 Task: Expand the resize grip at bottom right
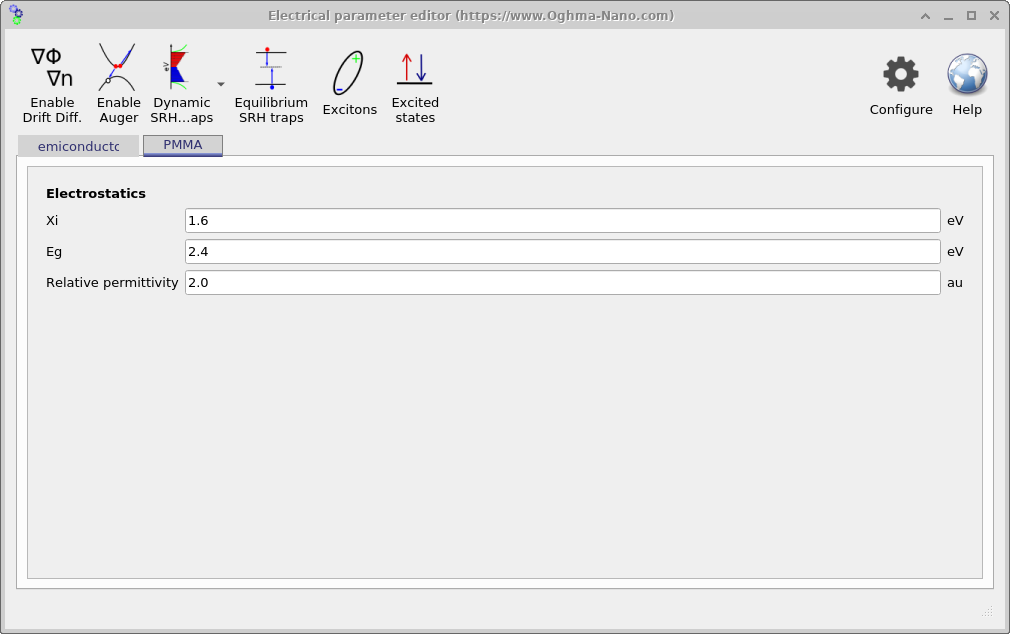(x=988, y=611)
